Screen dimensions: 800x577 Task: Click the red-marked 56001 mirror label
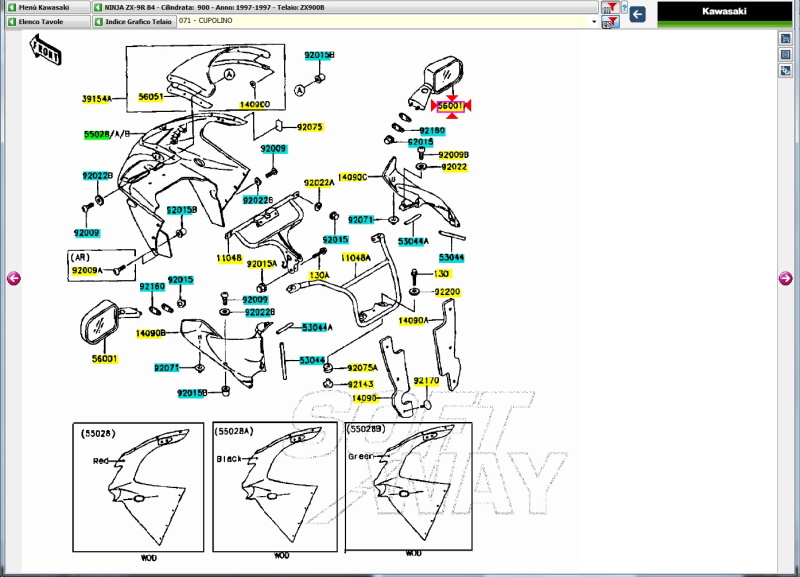[x=453, y=105]
